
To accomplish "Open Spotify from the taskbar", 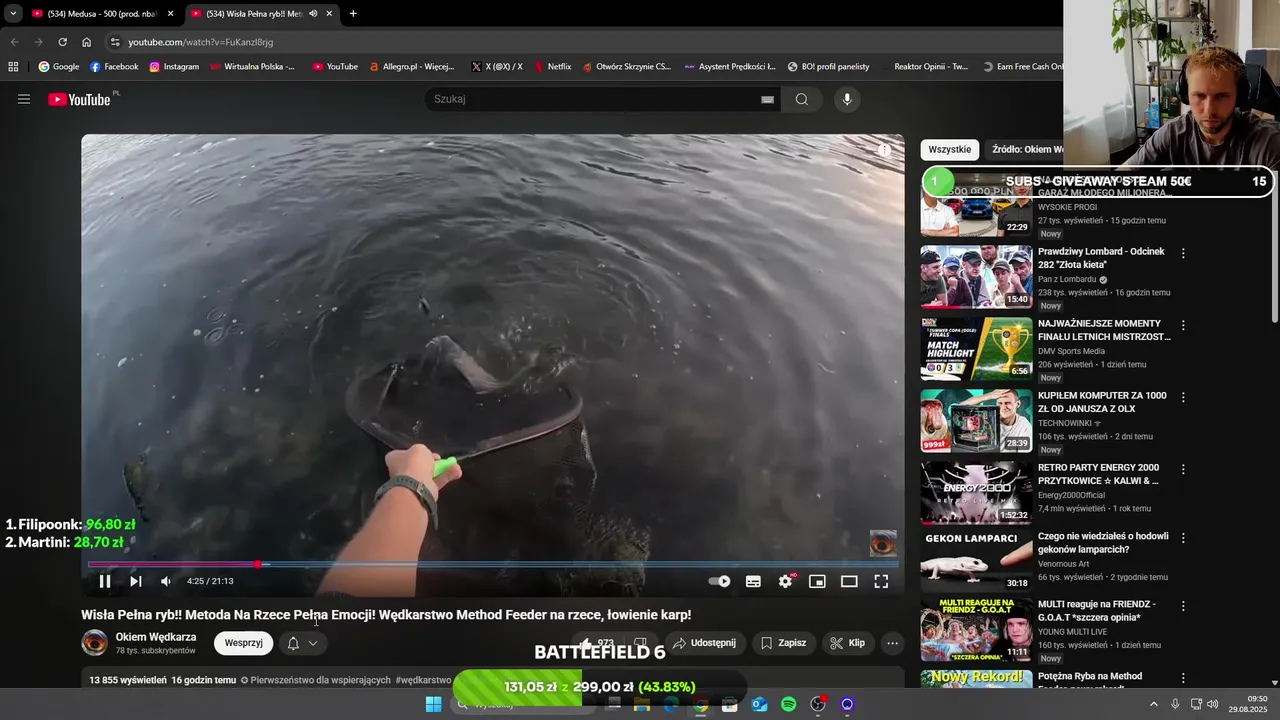I will click(x=788, y=704).
